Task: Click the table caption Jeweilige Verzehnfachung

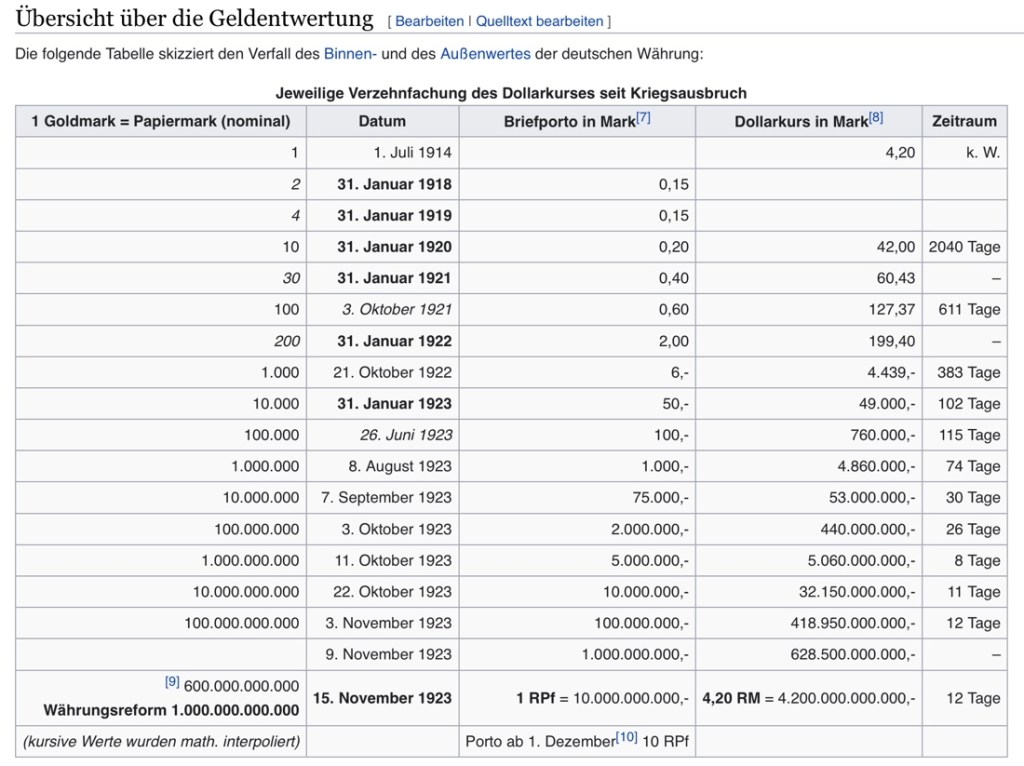Action: [x=511, y=93]
